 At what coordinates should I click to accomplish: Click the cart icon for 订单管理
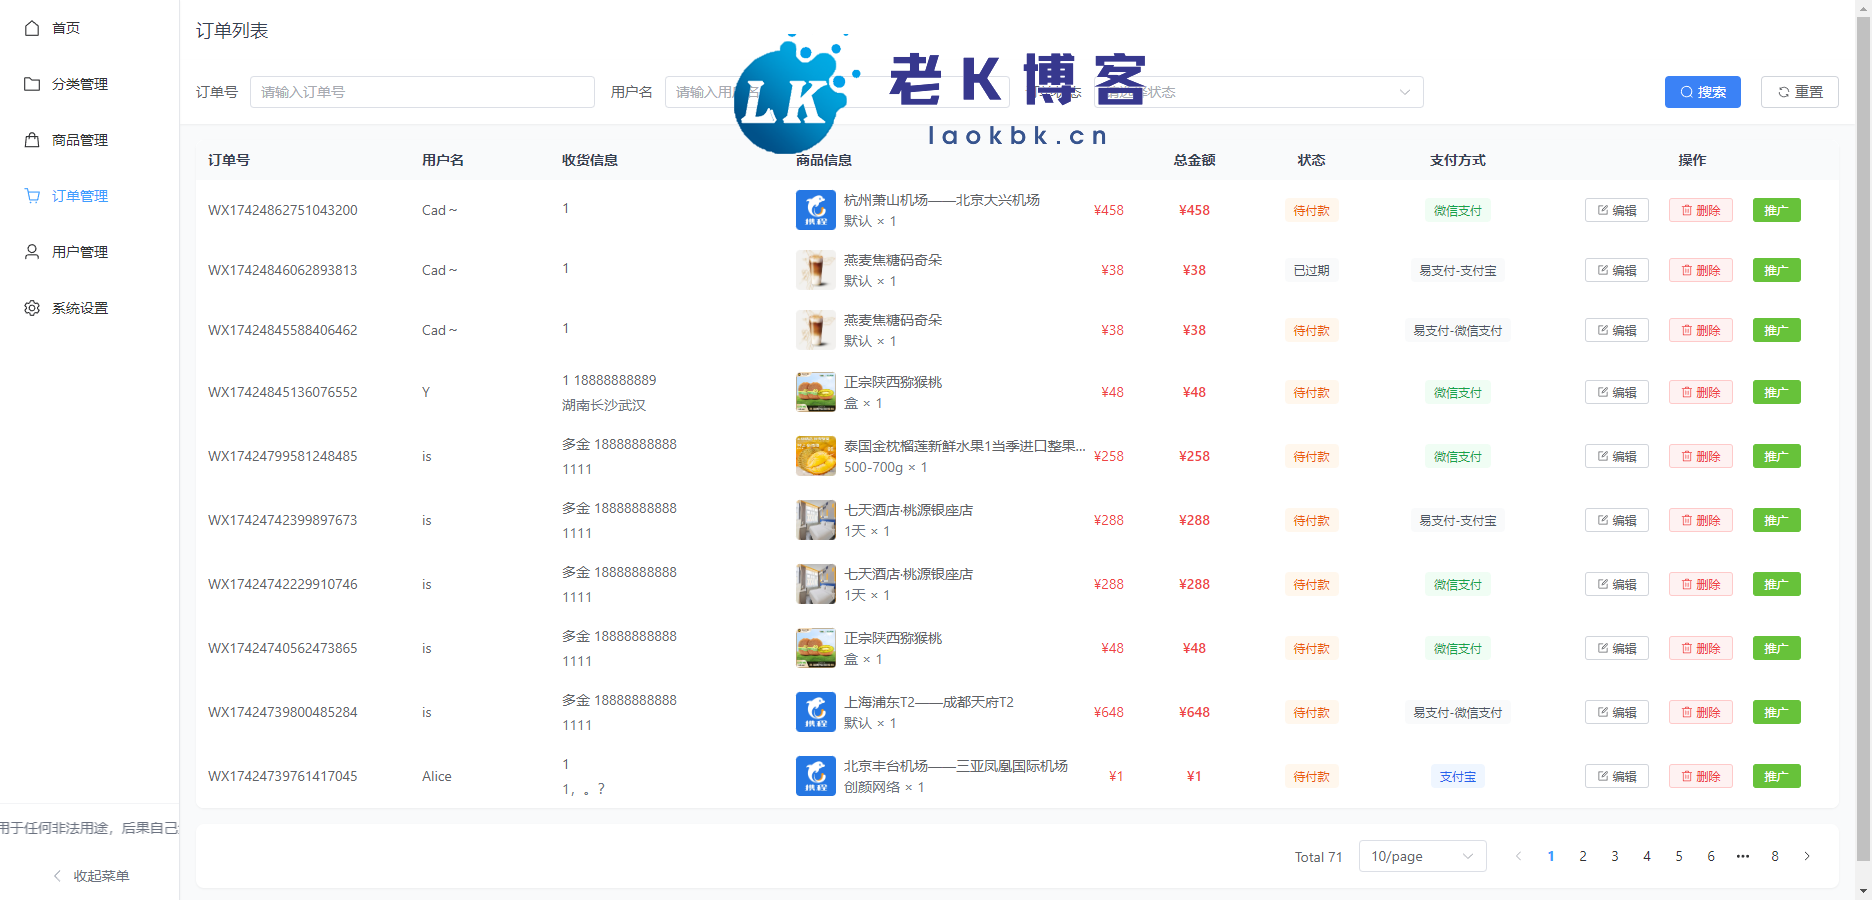click(32, 196)
